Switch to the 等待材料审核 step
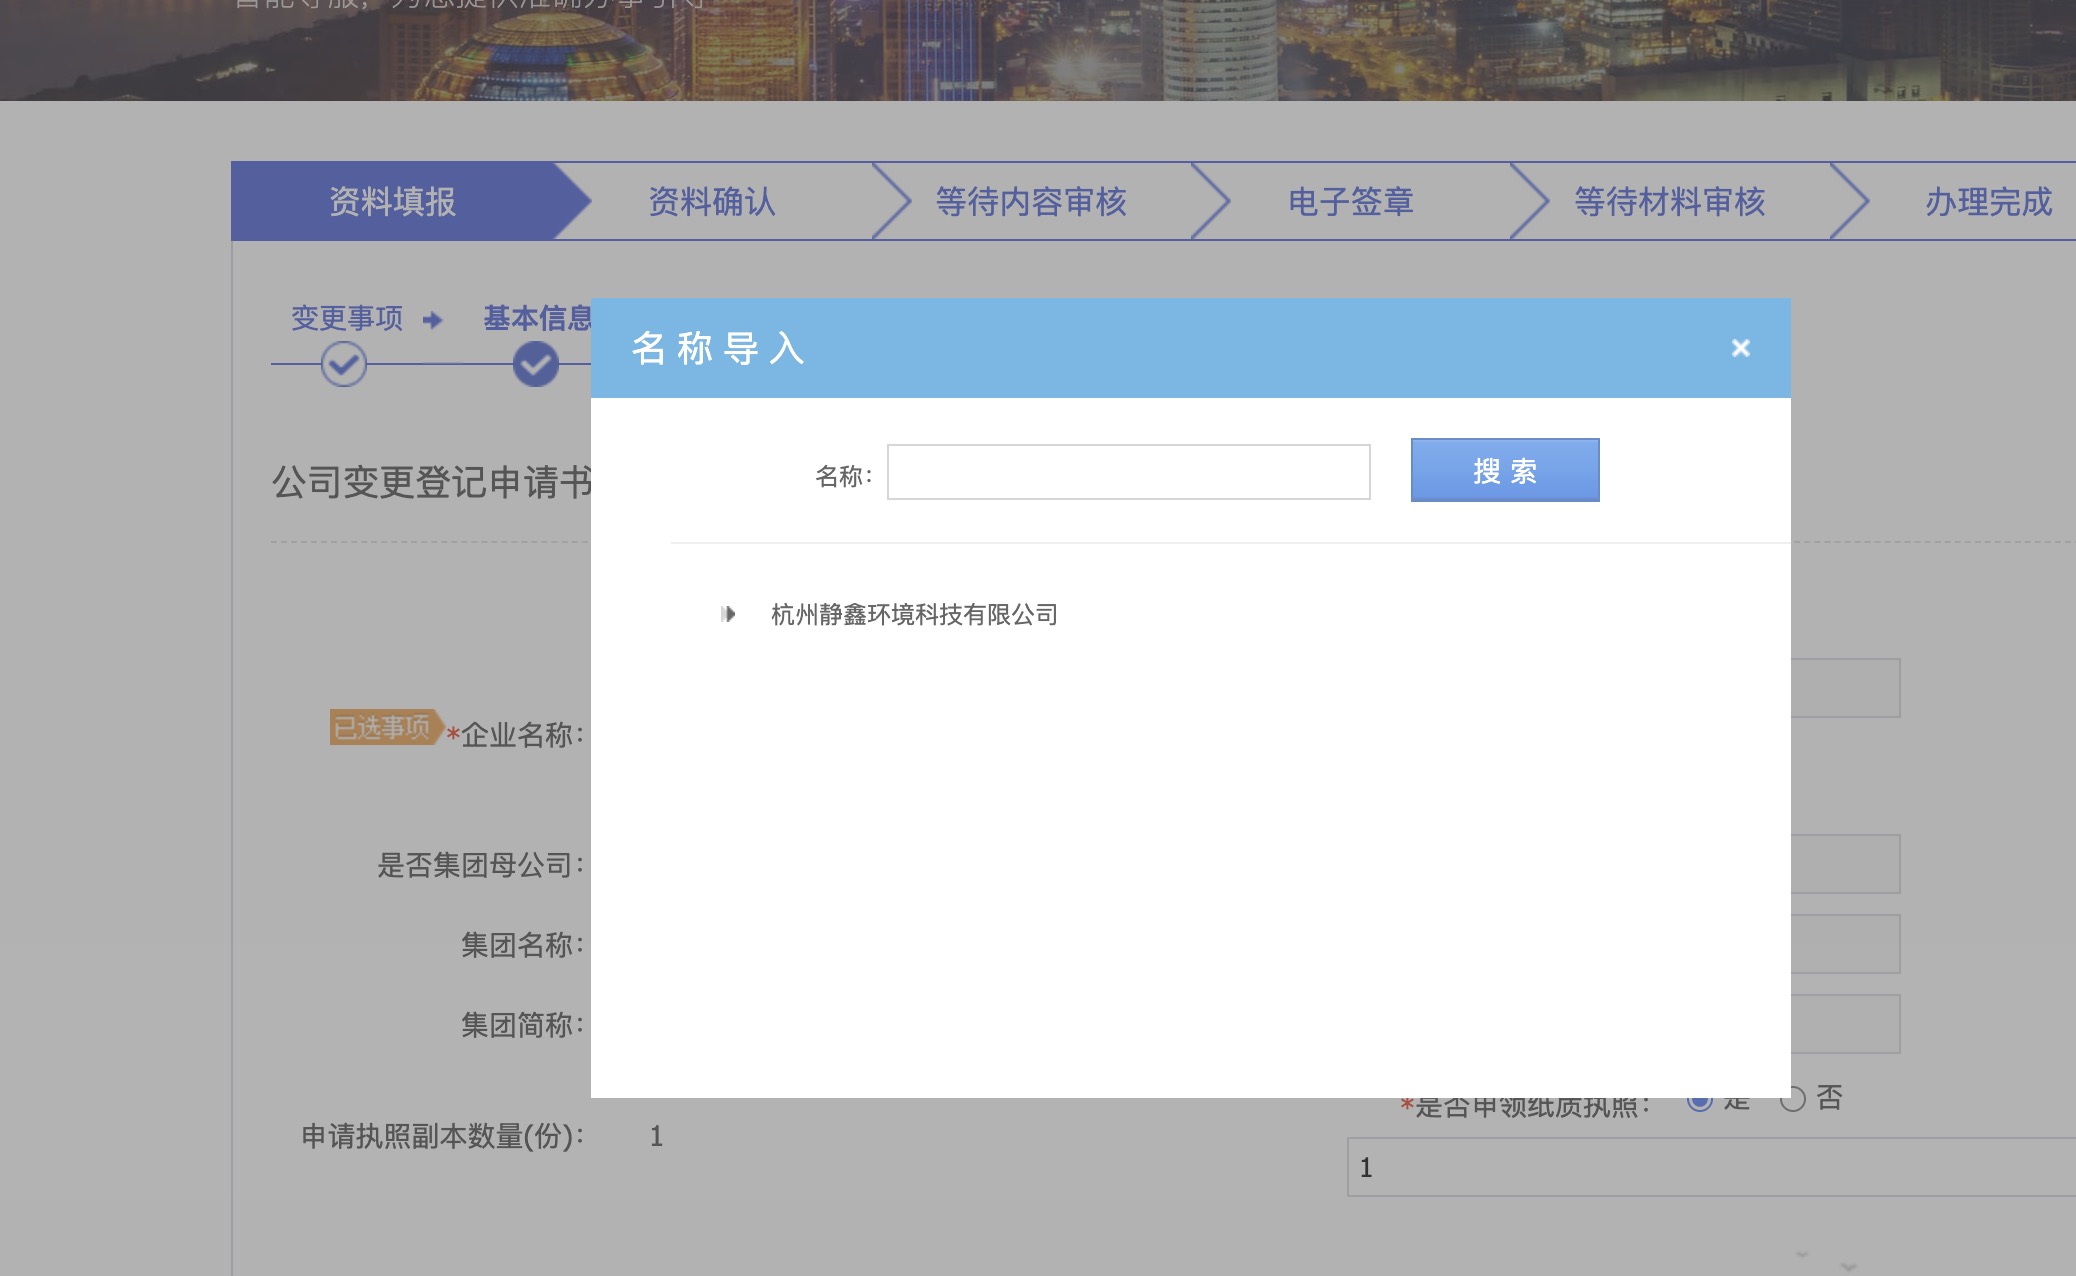 (1669, 201)
